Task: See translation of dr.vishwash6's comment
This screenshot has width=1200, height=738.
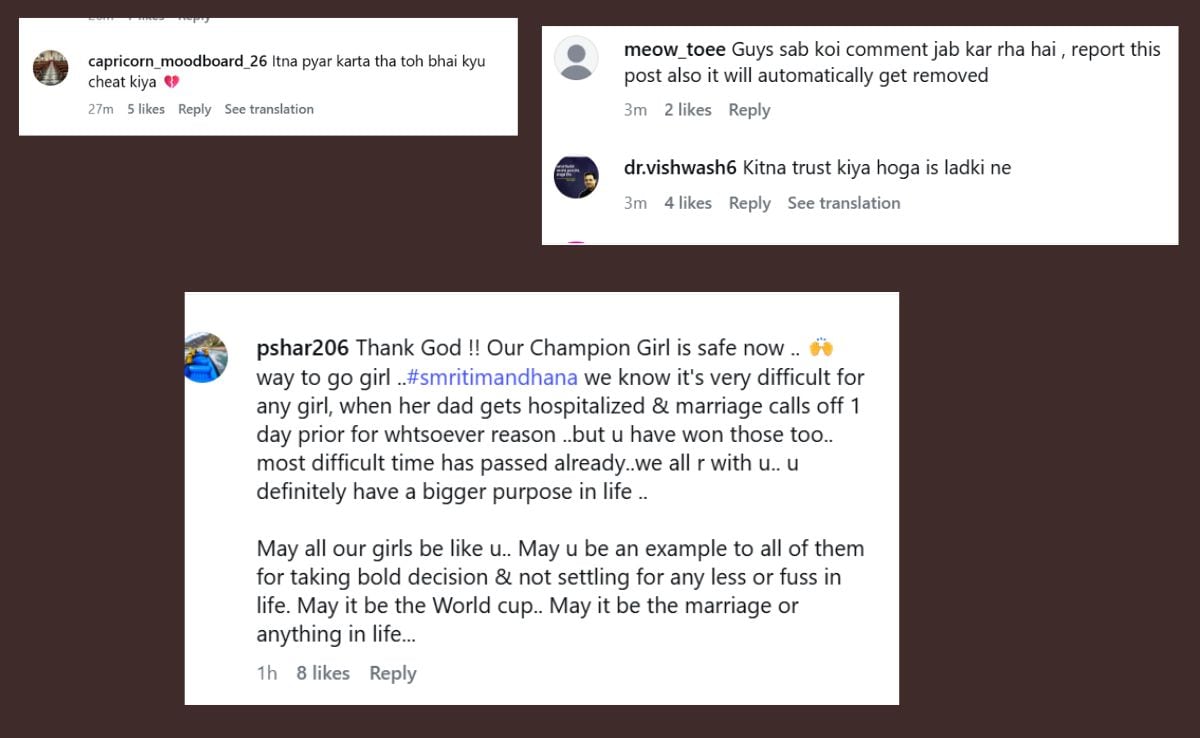Action: 843,203
